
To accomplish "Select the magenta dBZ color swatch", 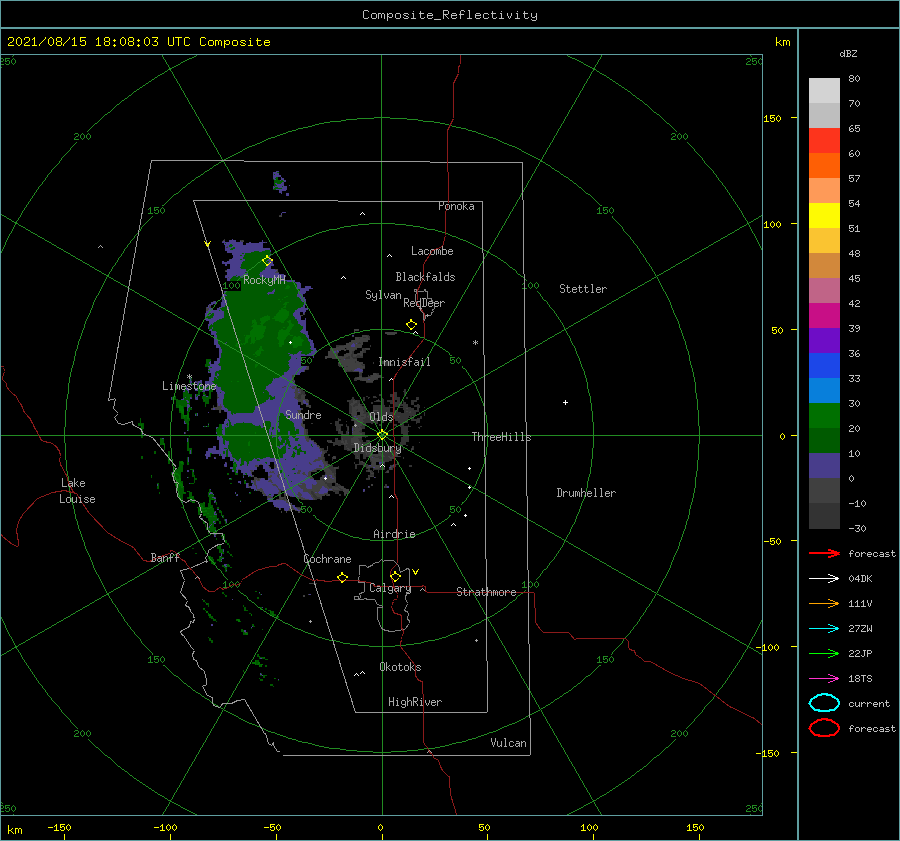I will click(824, 316).
